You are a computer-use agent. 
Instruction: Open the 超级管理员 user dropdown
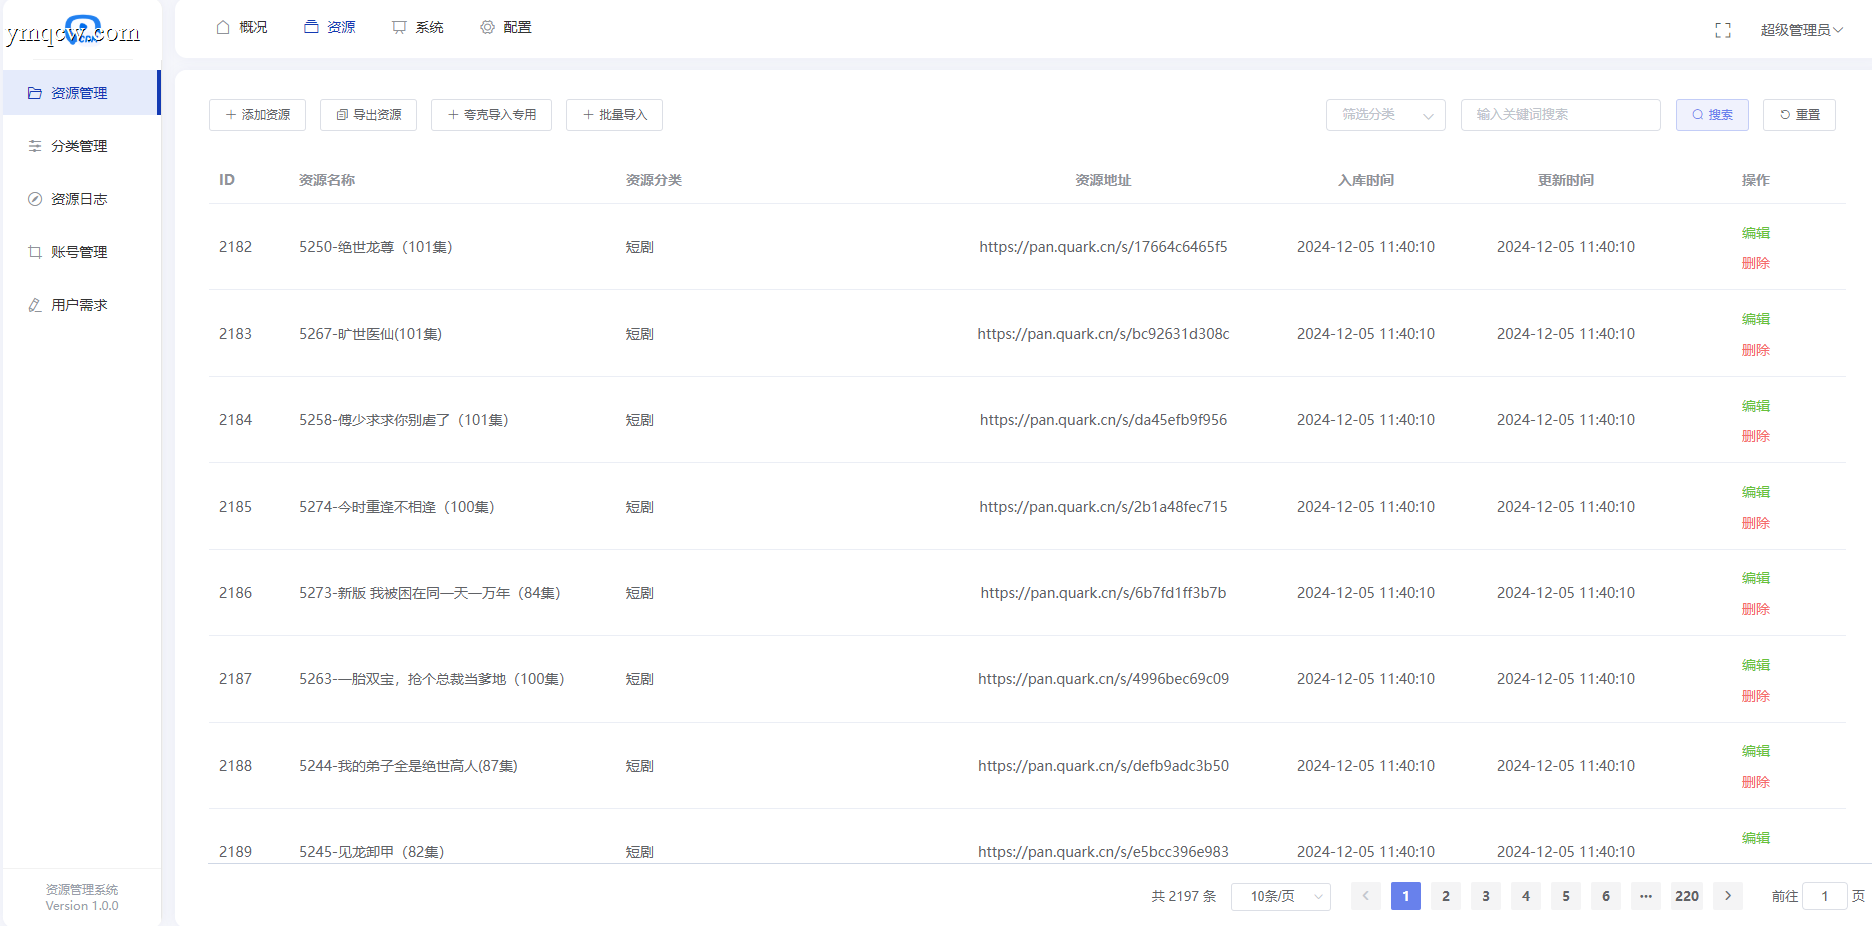tap(1801, 30)
